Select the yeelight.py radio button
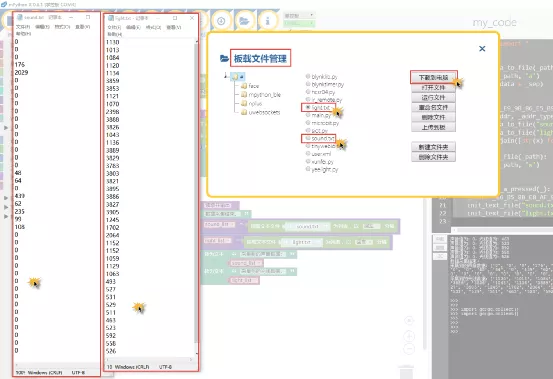553x379 pixels. coord(308,169)
